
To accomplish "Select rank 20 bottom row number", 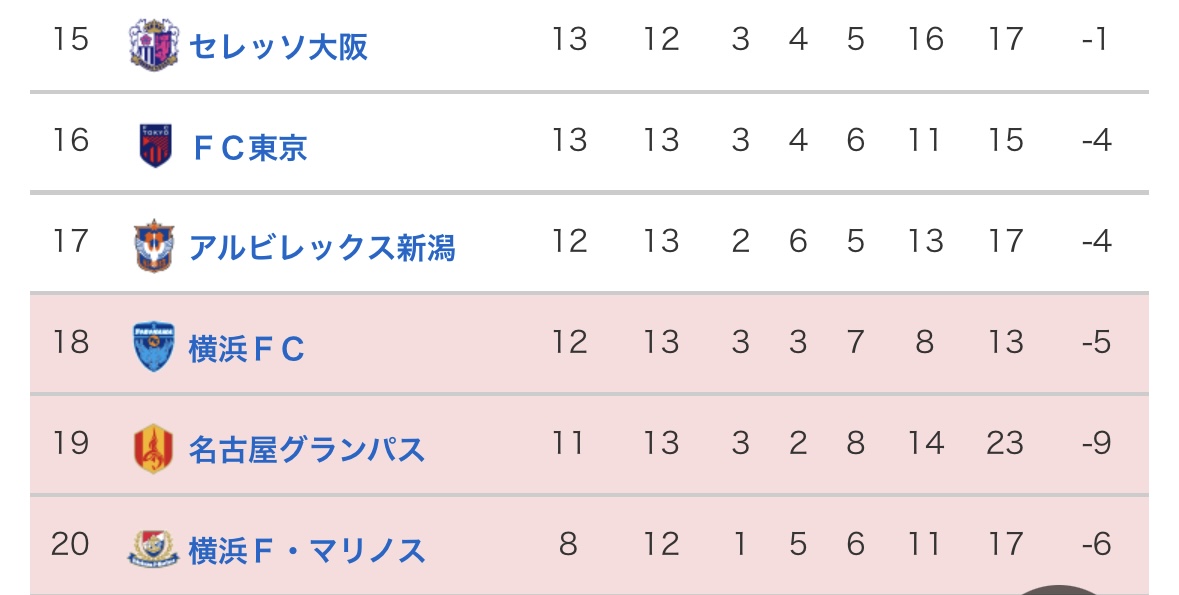I will 71,544.
